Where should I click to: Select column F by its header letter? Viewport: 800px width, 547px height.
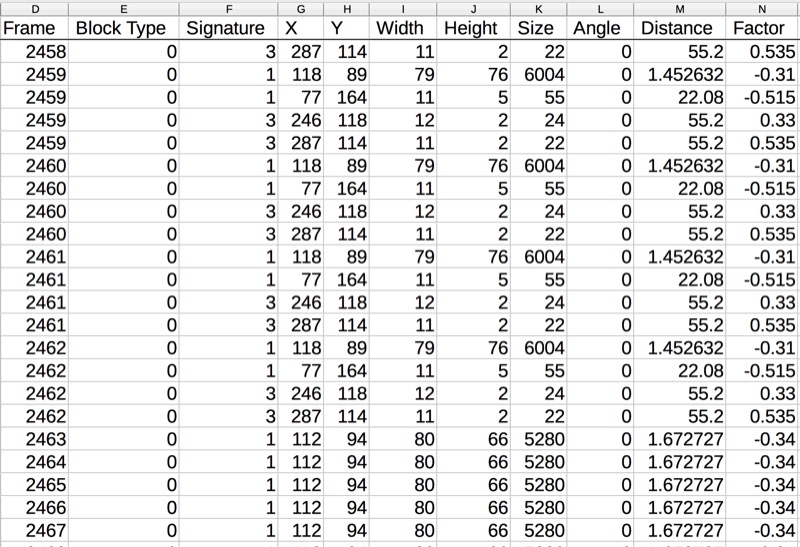point(229,9)
